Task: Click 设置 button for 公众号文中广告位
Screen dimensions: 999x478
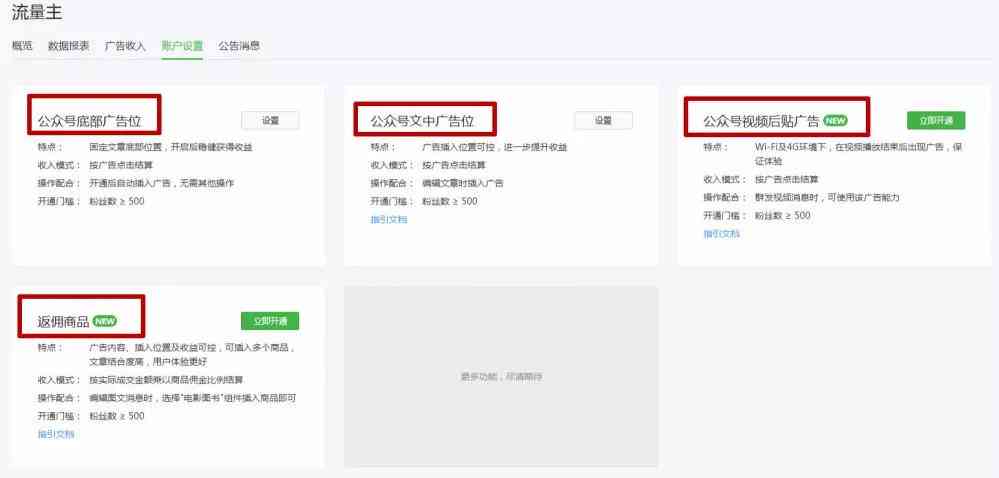Action: click(603, 120)
